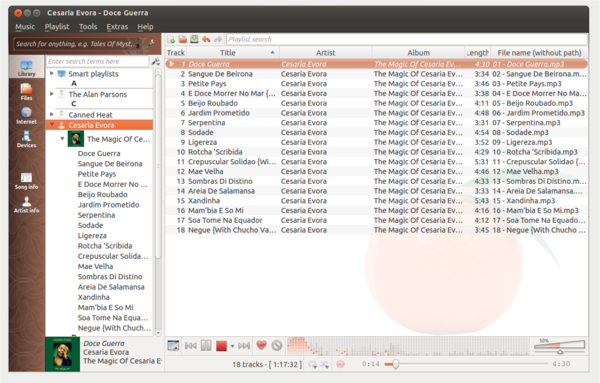Click the global search wrench settings icon
This screenshot has height=383, width=600.
(x=151, y=43)
